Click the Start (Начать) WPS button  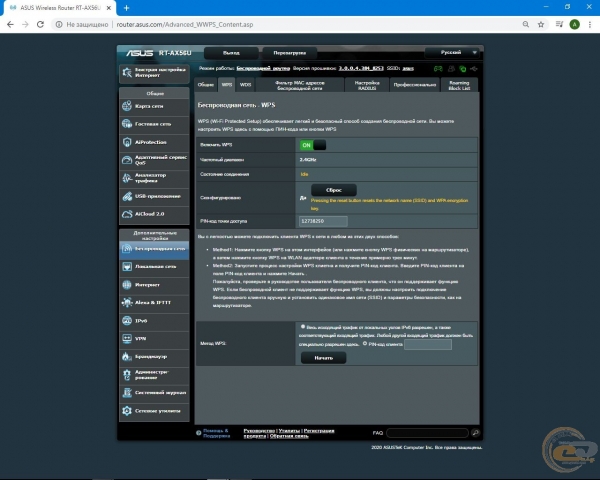point(323,358)
